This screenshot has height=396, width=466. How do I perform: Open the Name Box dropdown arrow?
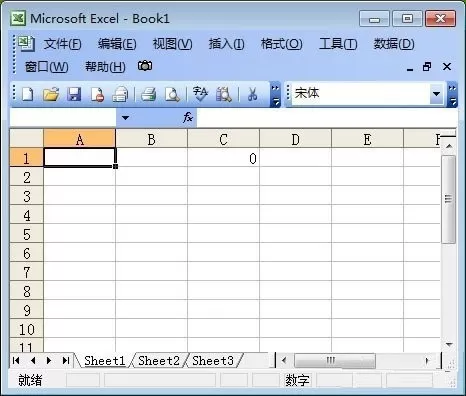tap(125, 118)
